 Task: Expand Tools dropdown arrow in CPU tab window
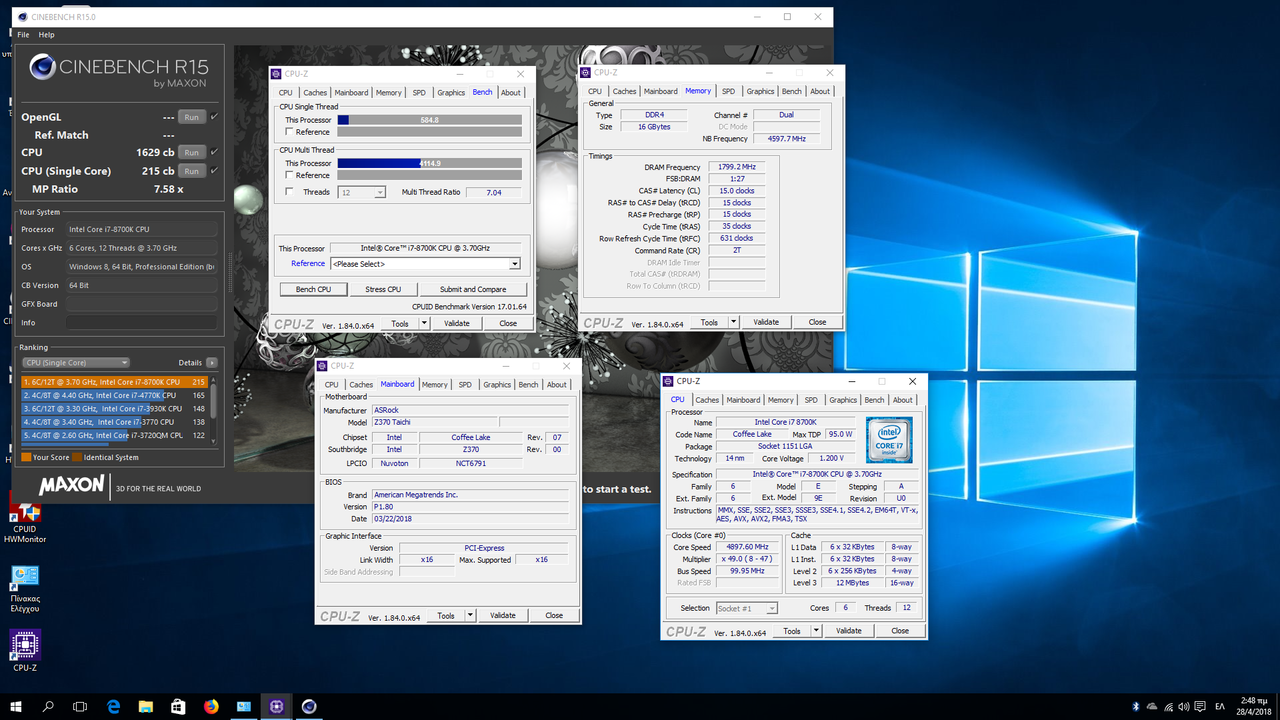[816, 631]
